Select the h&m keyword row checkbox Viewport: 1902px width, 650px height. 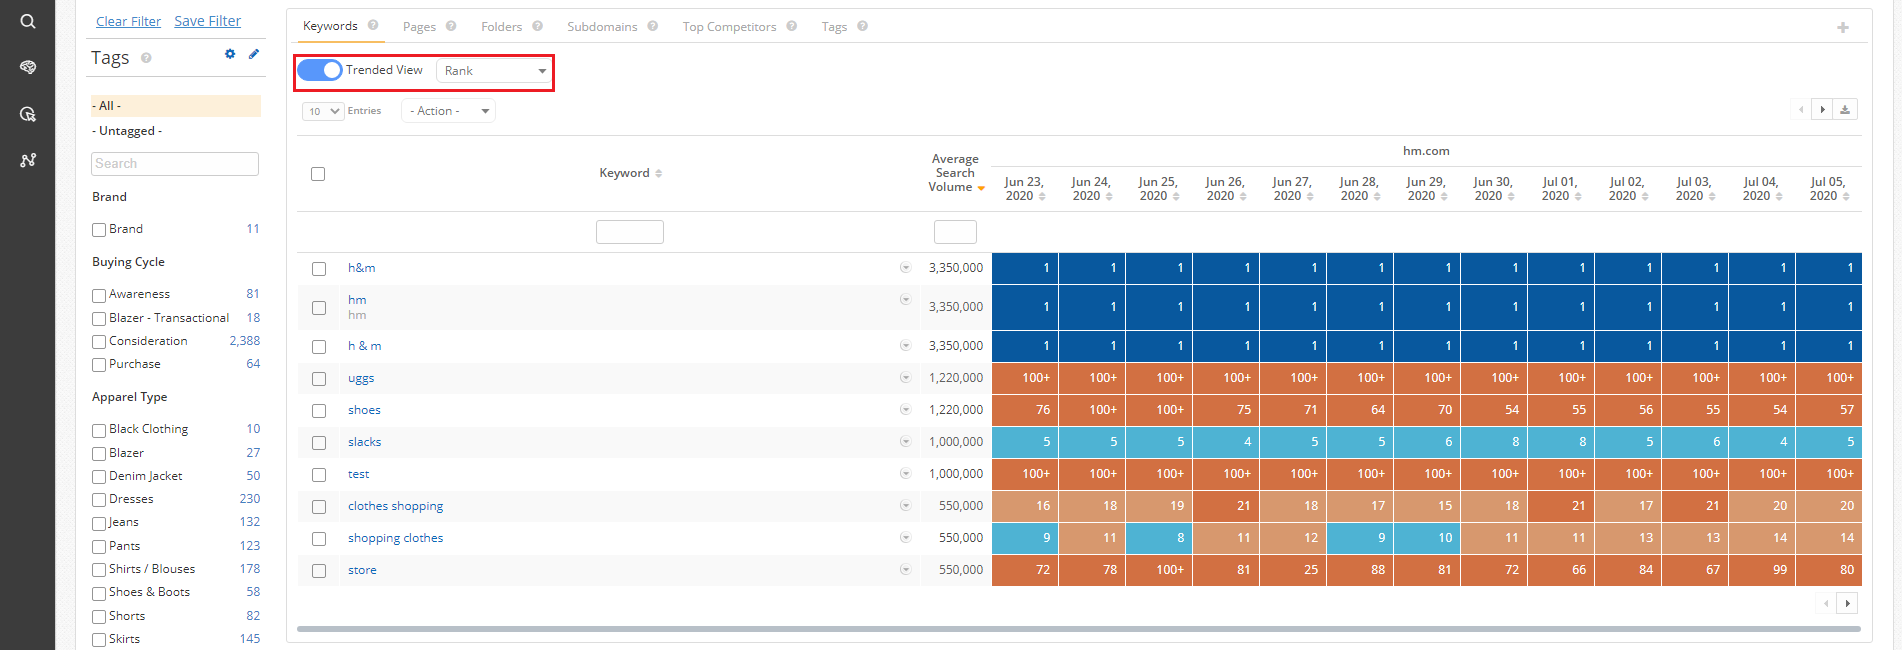point(319,269)
